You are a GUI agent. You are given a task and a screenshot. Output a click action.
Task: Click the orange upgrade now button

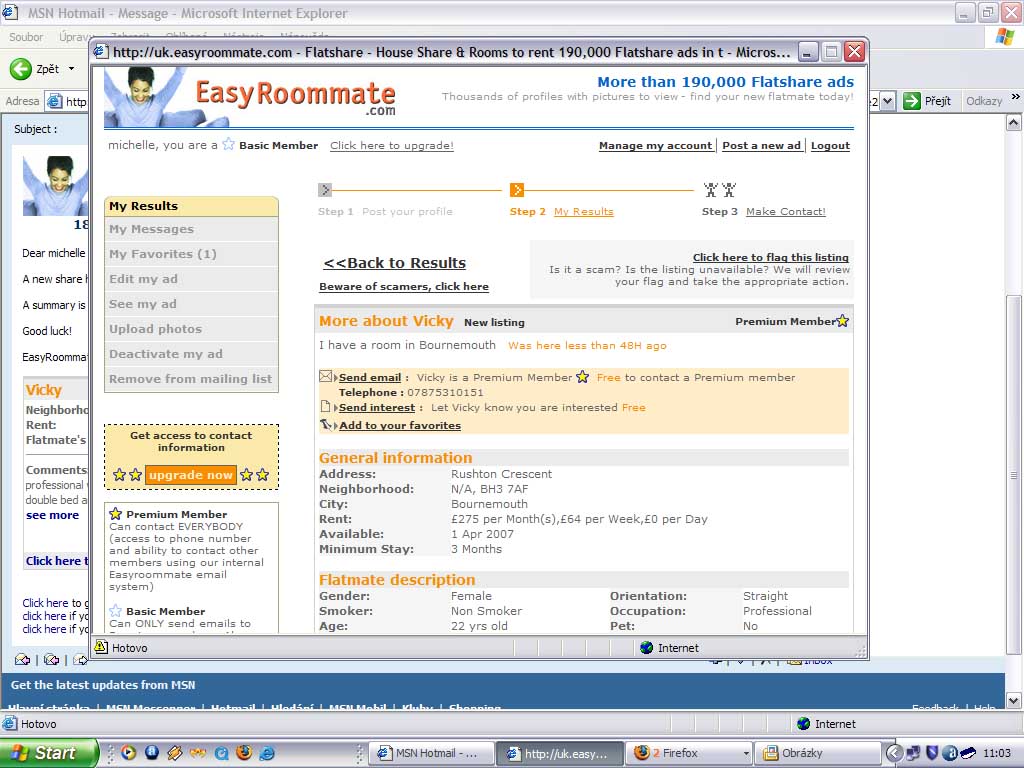[191, 475]
